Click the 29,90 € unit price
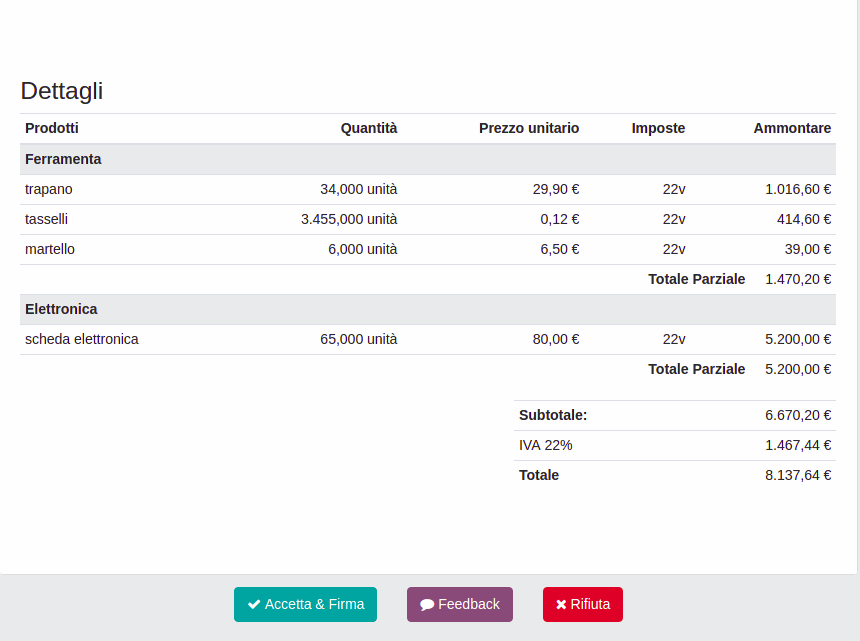 click(556, 189)
